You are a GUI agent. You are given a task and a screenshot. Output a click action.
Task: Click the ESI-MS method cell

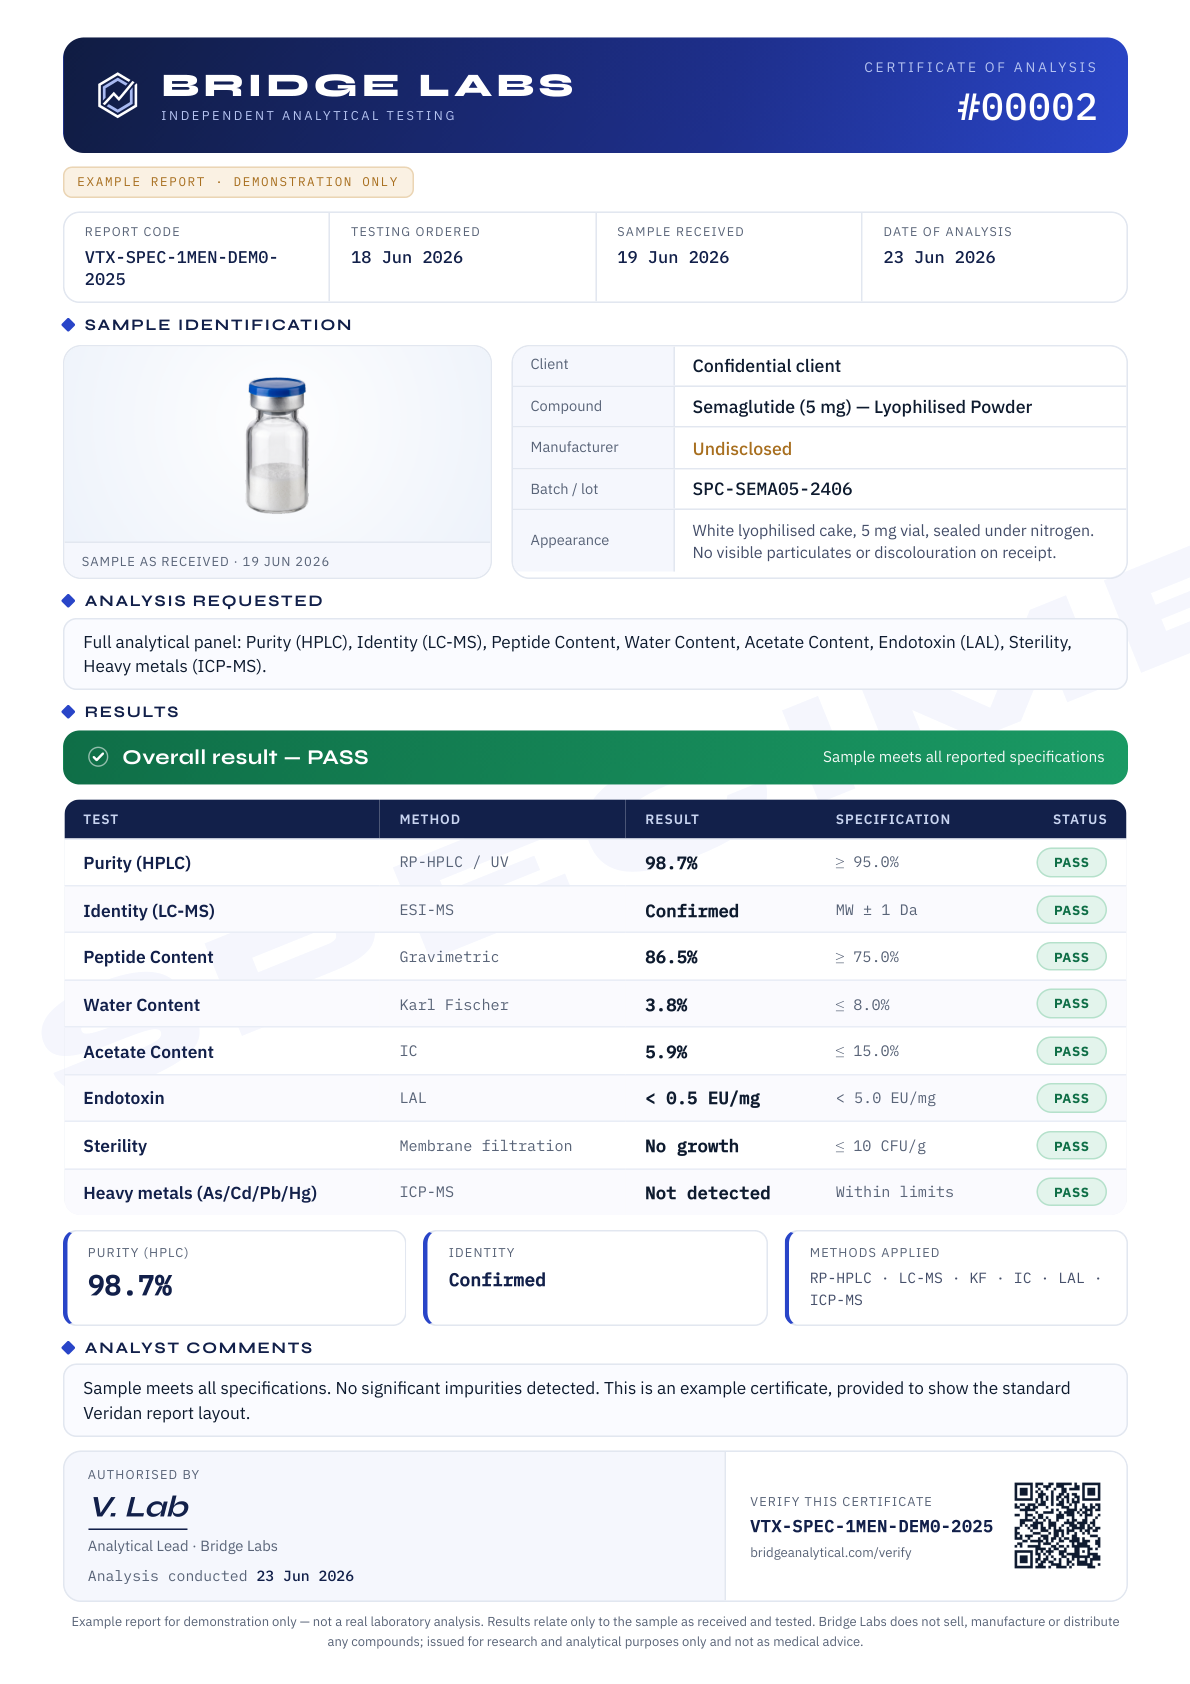427,910
